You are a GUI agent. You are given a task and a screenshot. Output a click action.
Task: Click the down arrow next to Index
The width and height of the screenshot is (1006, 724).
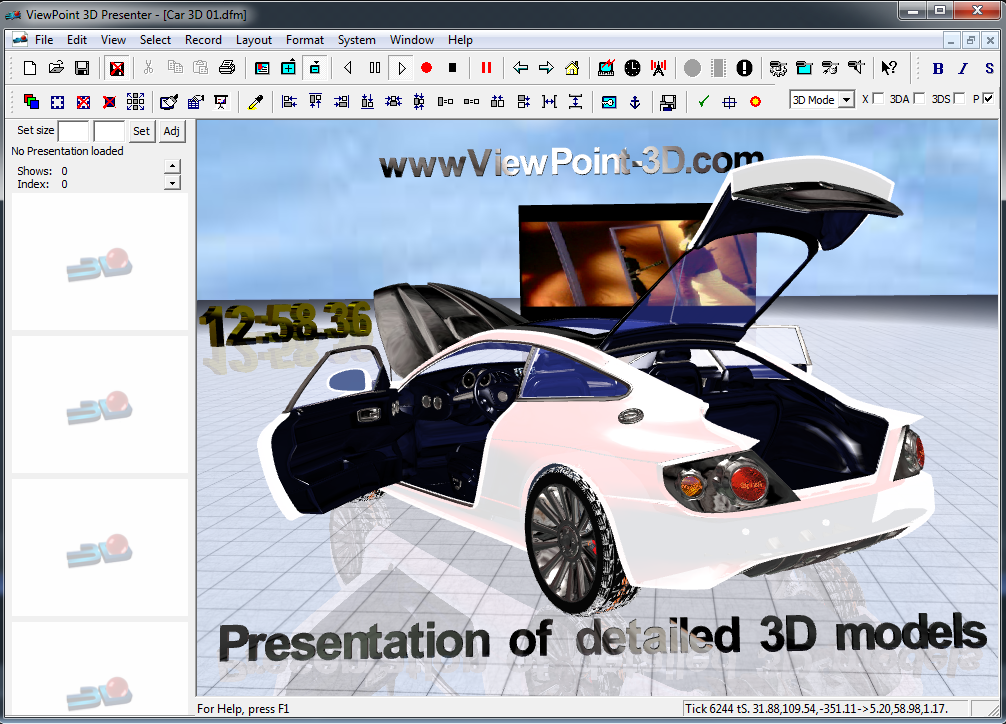pos(172,183)
